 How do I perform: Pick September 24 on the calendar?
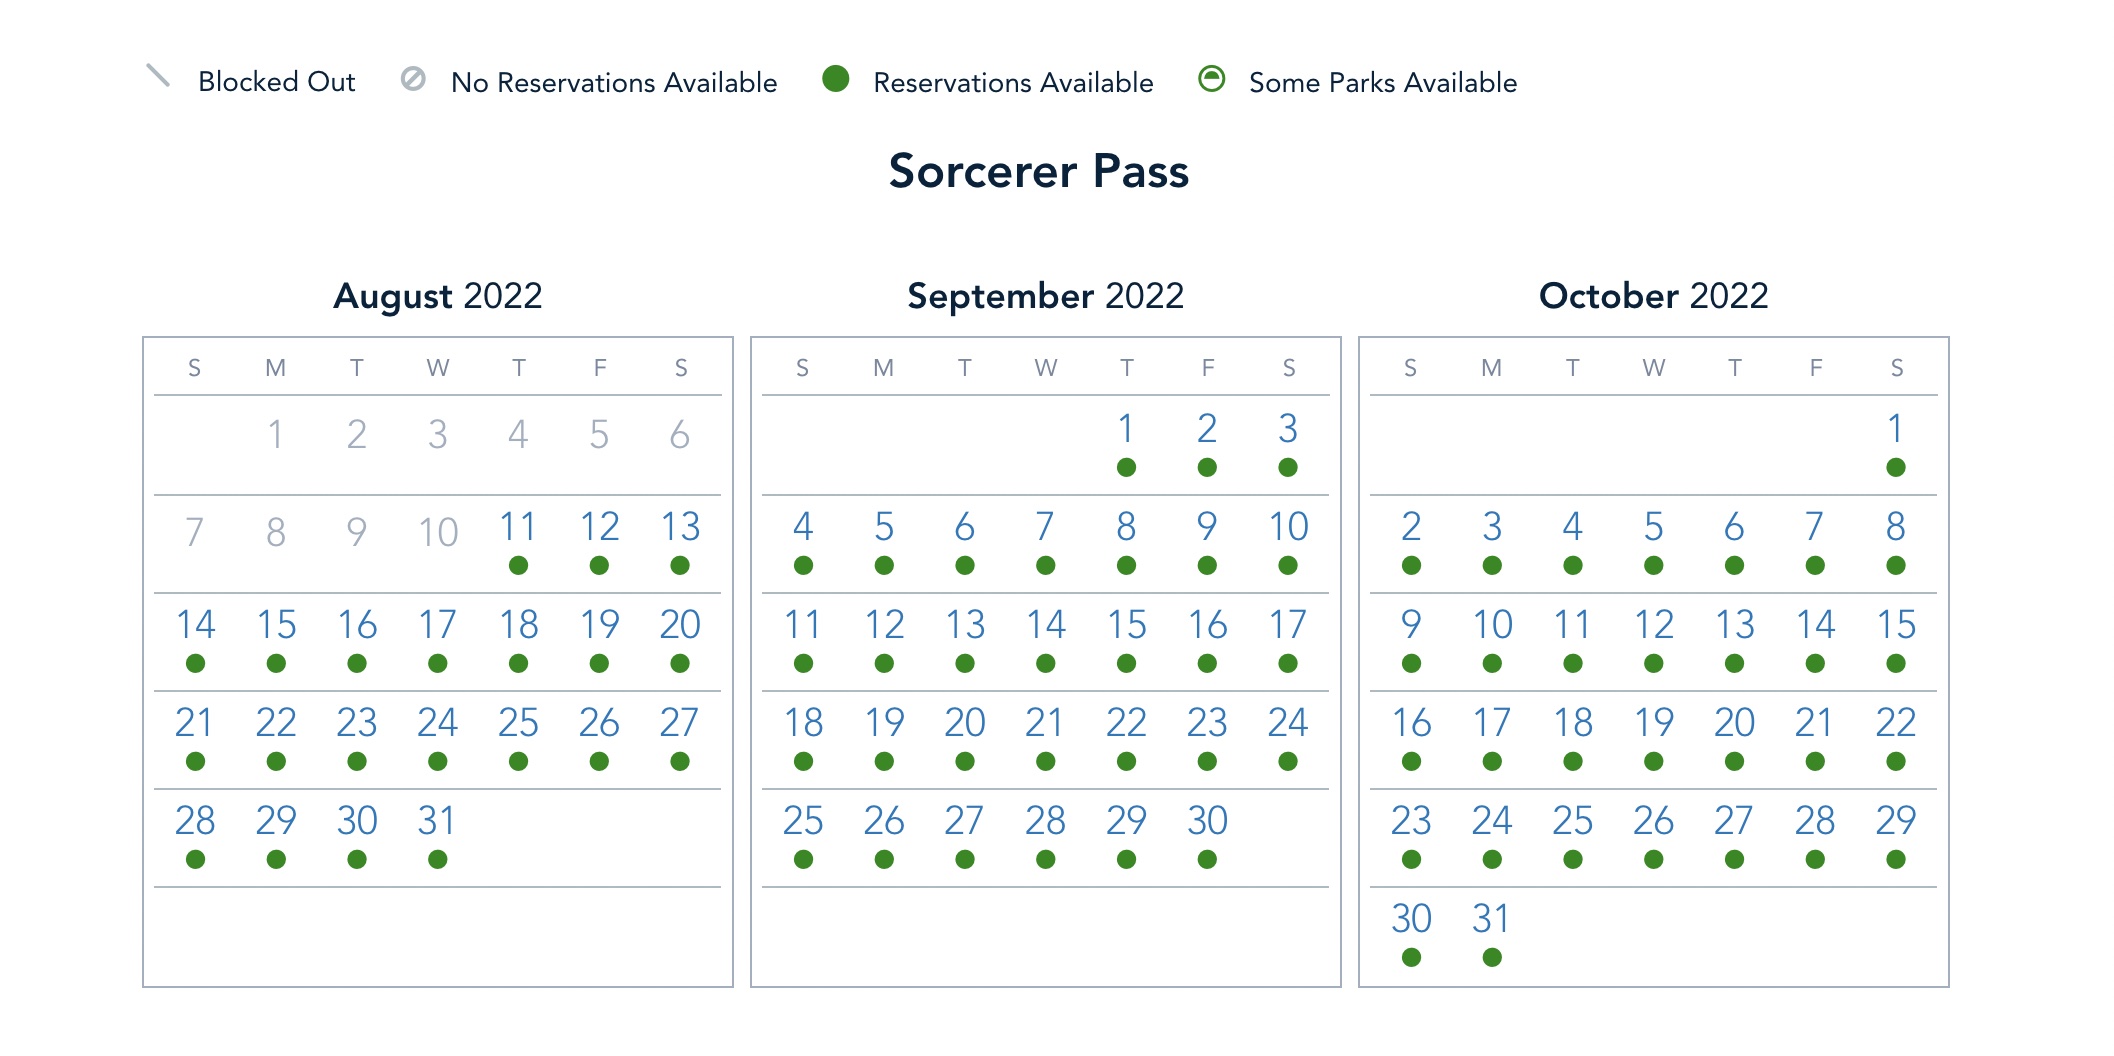(1288, 723)
